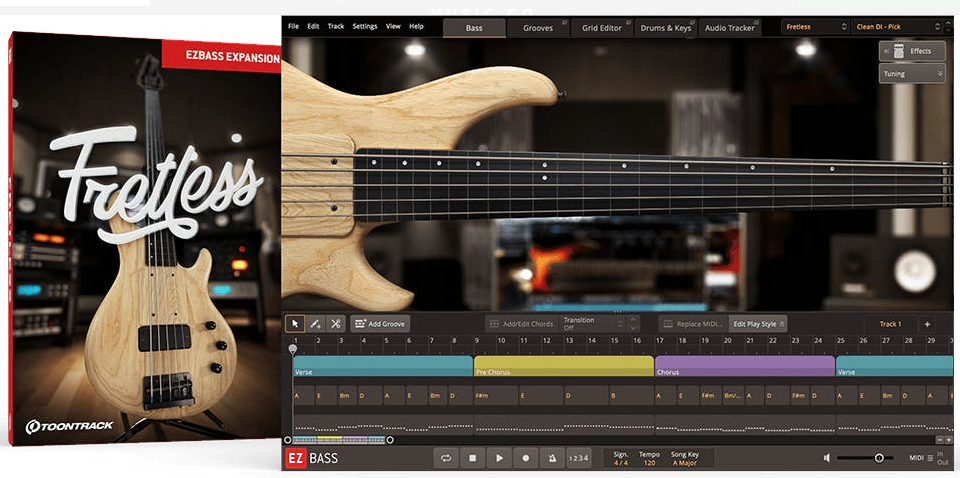The width and height of the screenshot is (960, 478).
Task: Click the Add Groove button
Action: tap(380, 324)
